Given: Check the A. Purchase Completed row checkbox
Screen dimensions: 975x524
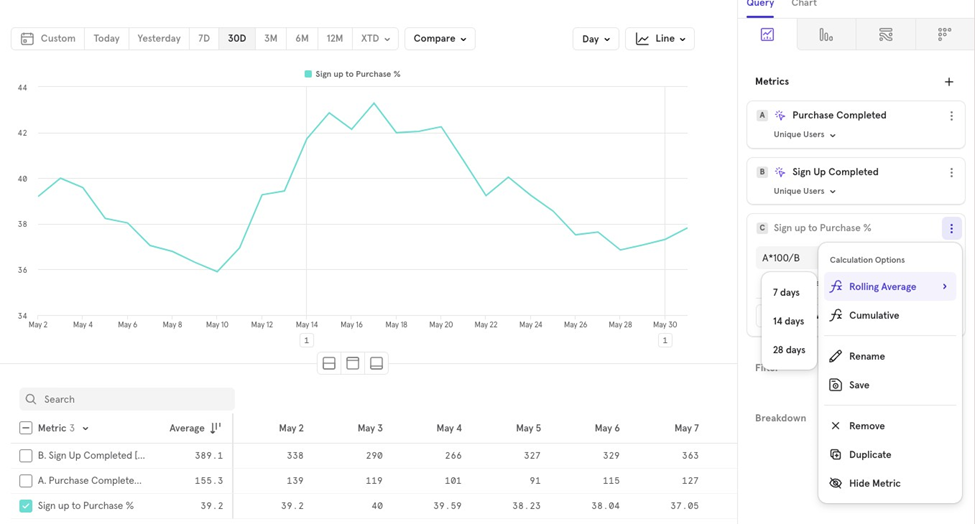Looking at the screenshot, I should coord(26,480).
